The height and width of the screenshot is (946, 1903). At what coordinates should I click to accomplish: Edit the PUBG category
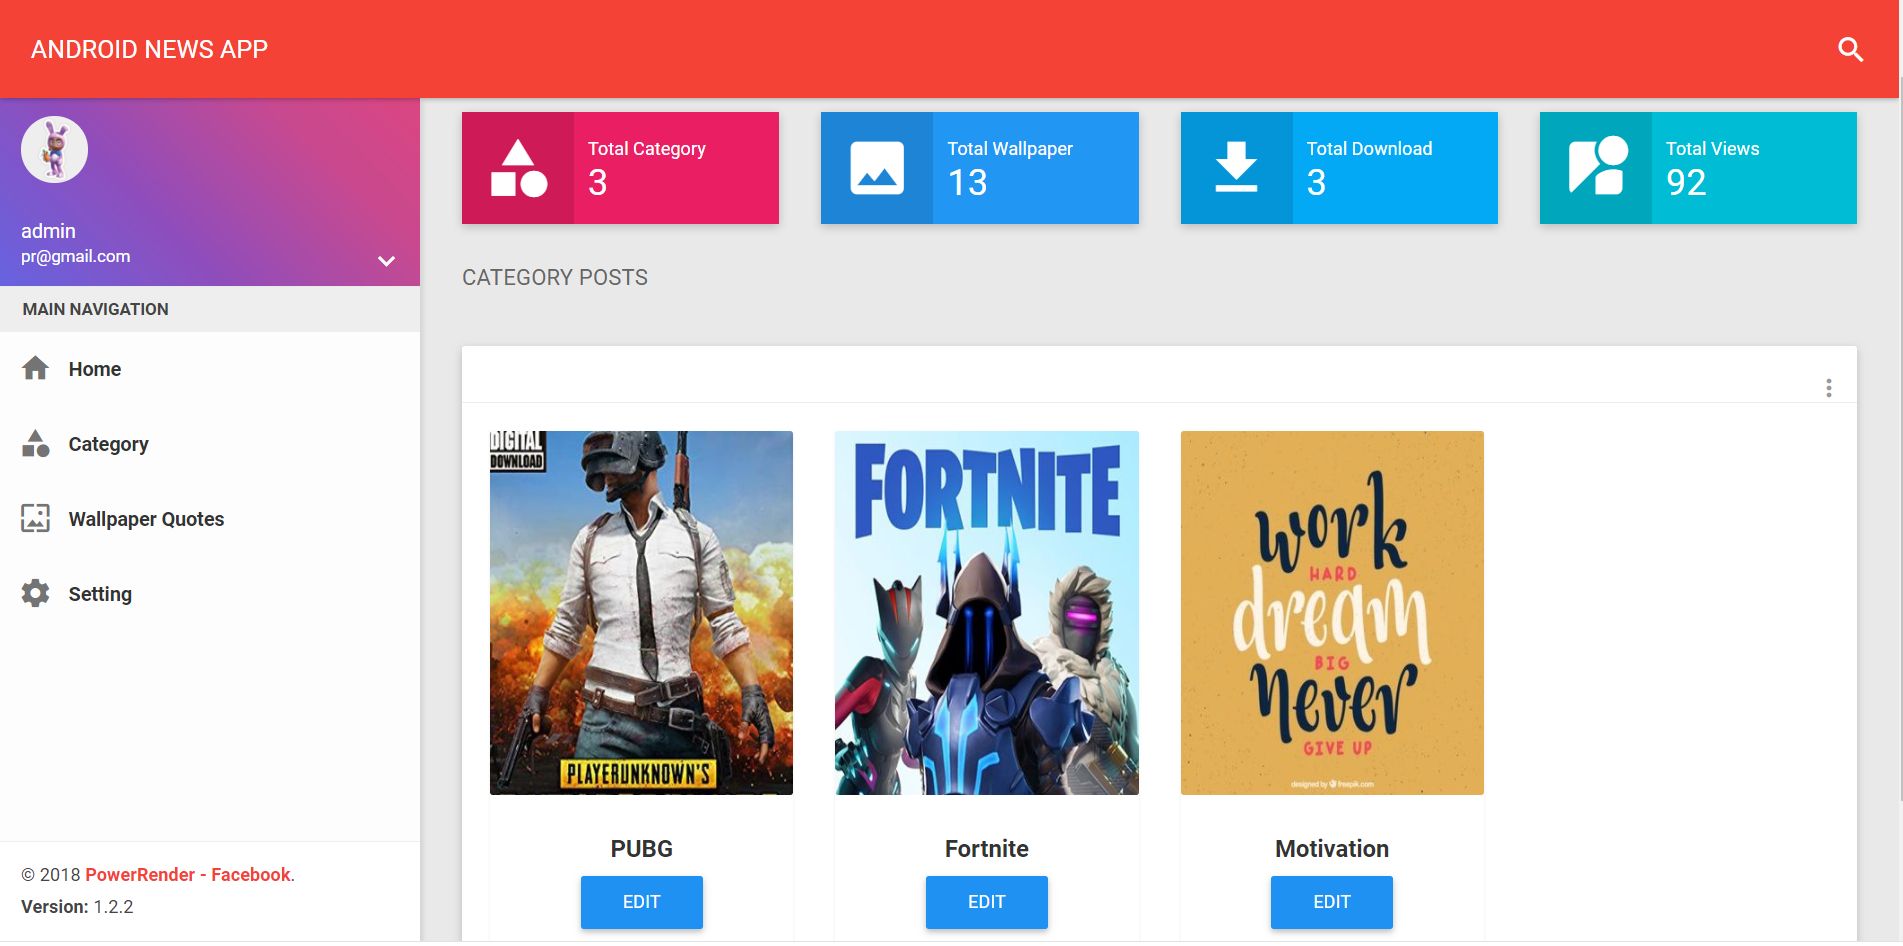tap(641, 902)
